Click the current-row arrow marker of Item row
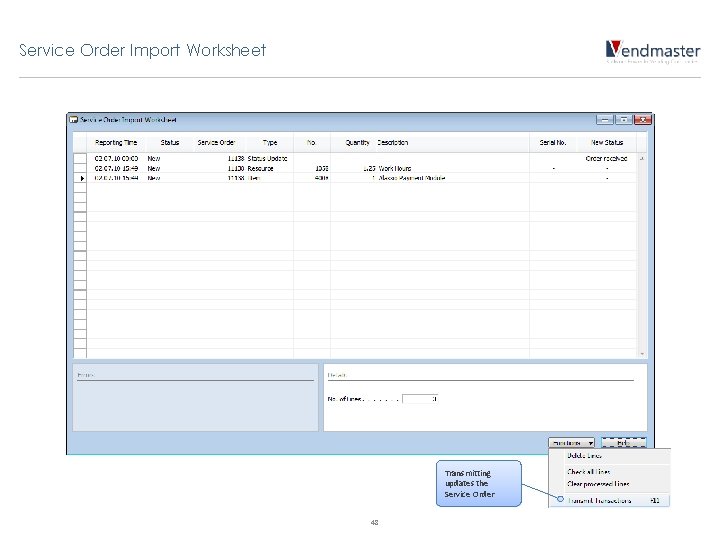 click(x=81, y=178)
